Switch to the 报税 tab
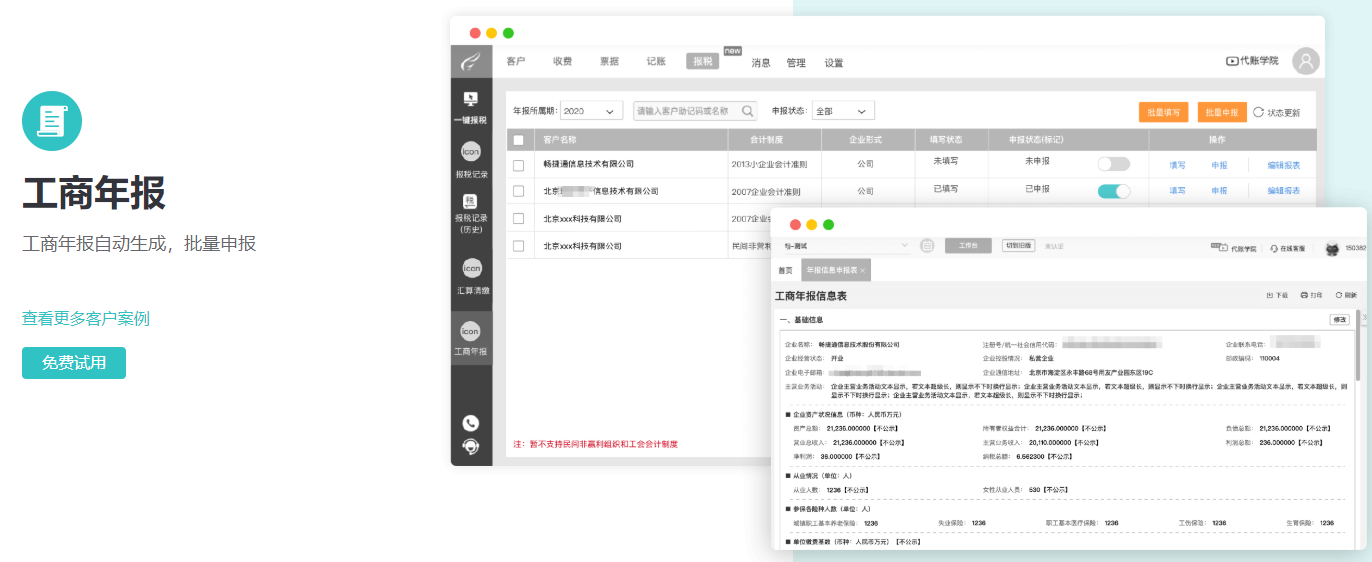Image resolution: width=1372 pixels, height=562 pixels. click(702, 61)
